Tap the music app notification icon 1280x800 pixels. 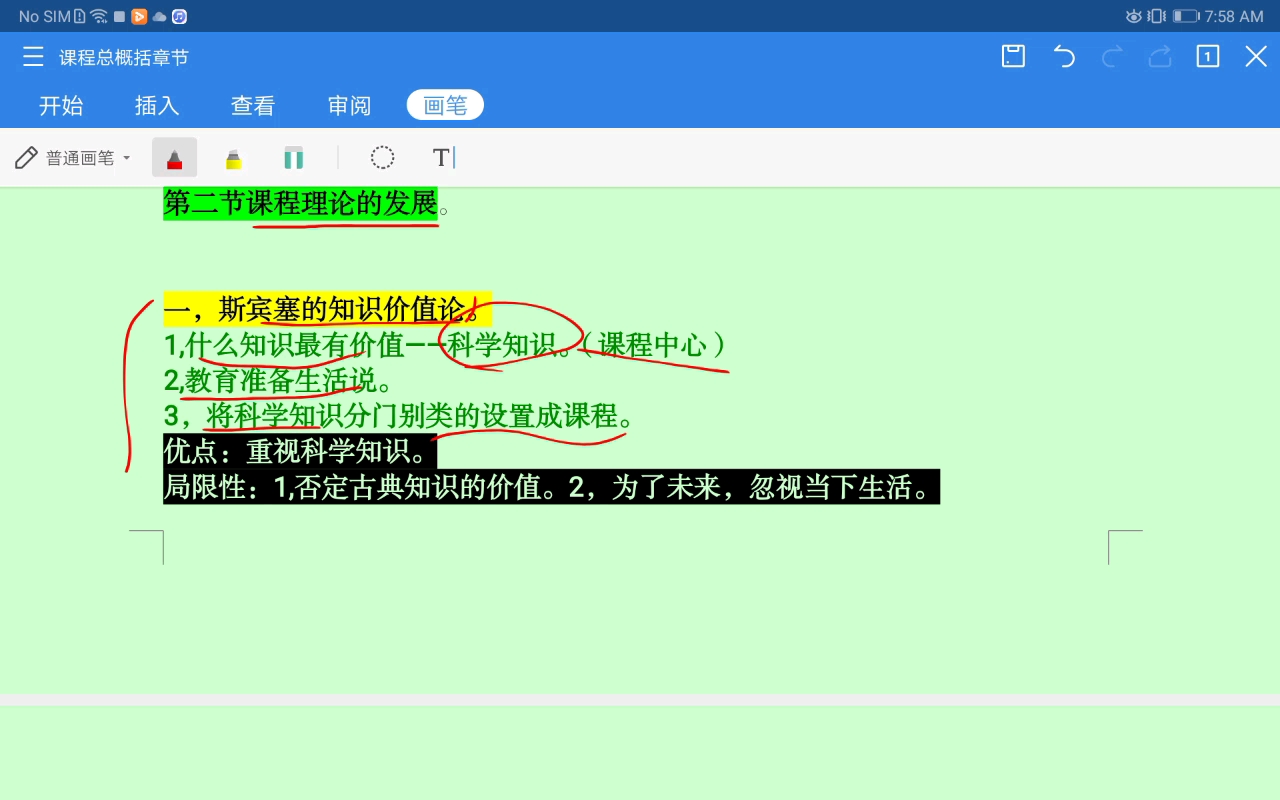tap(179, 16)
